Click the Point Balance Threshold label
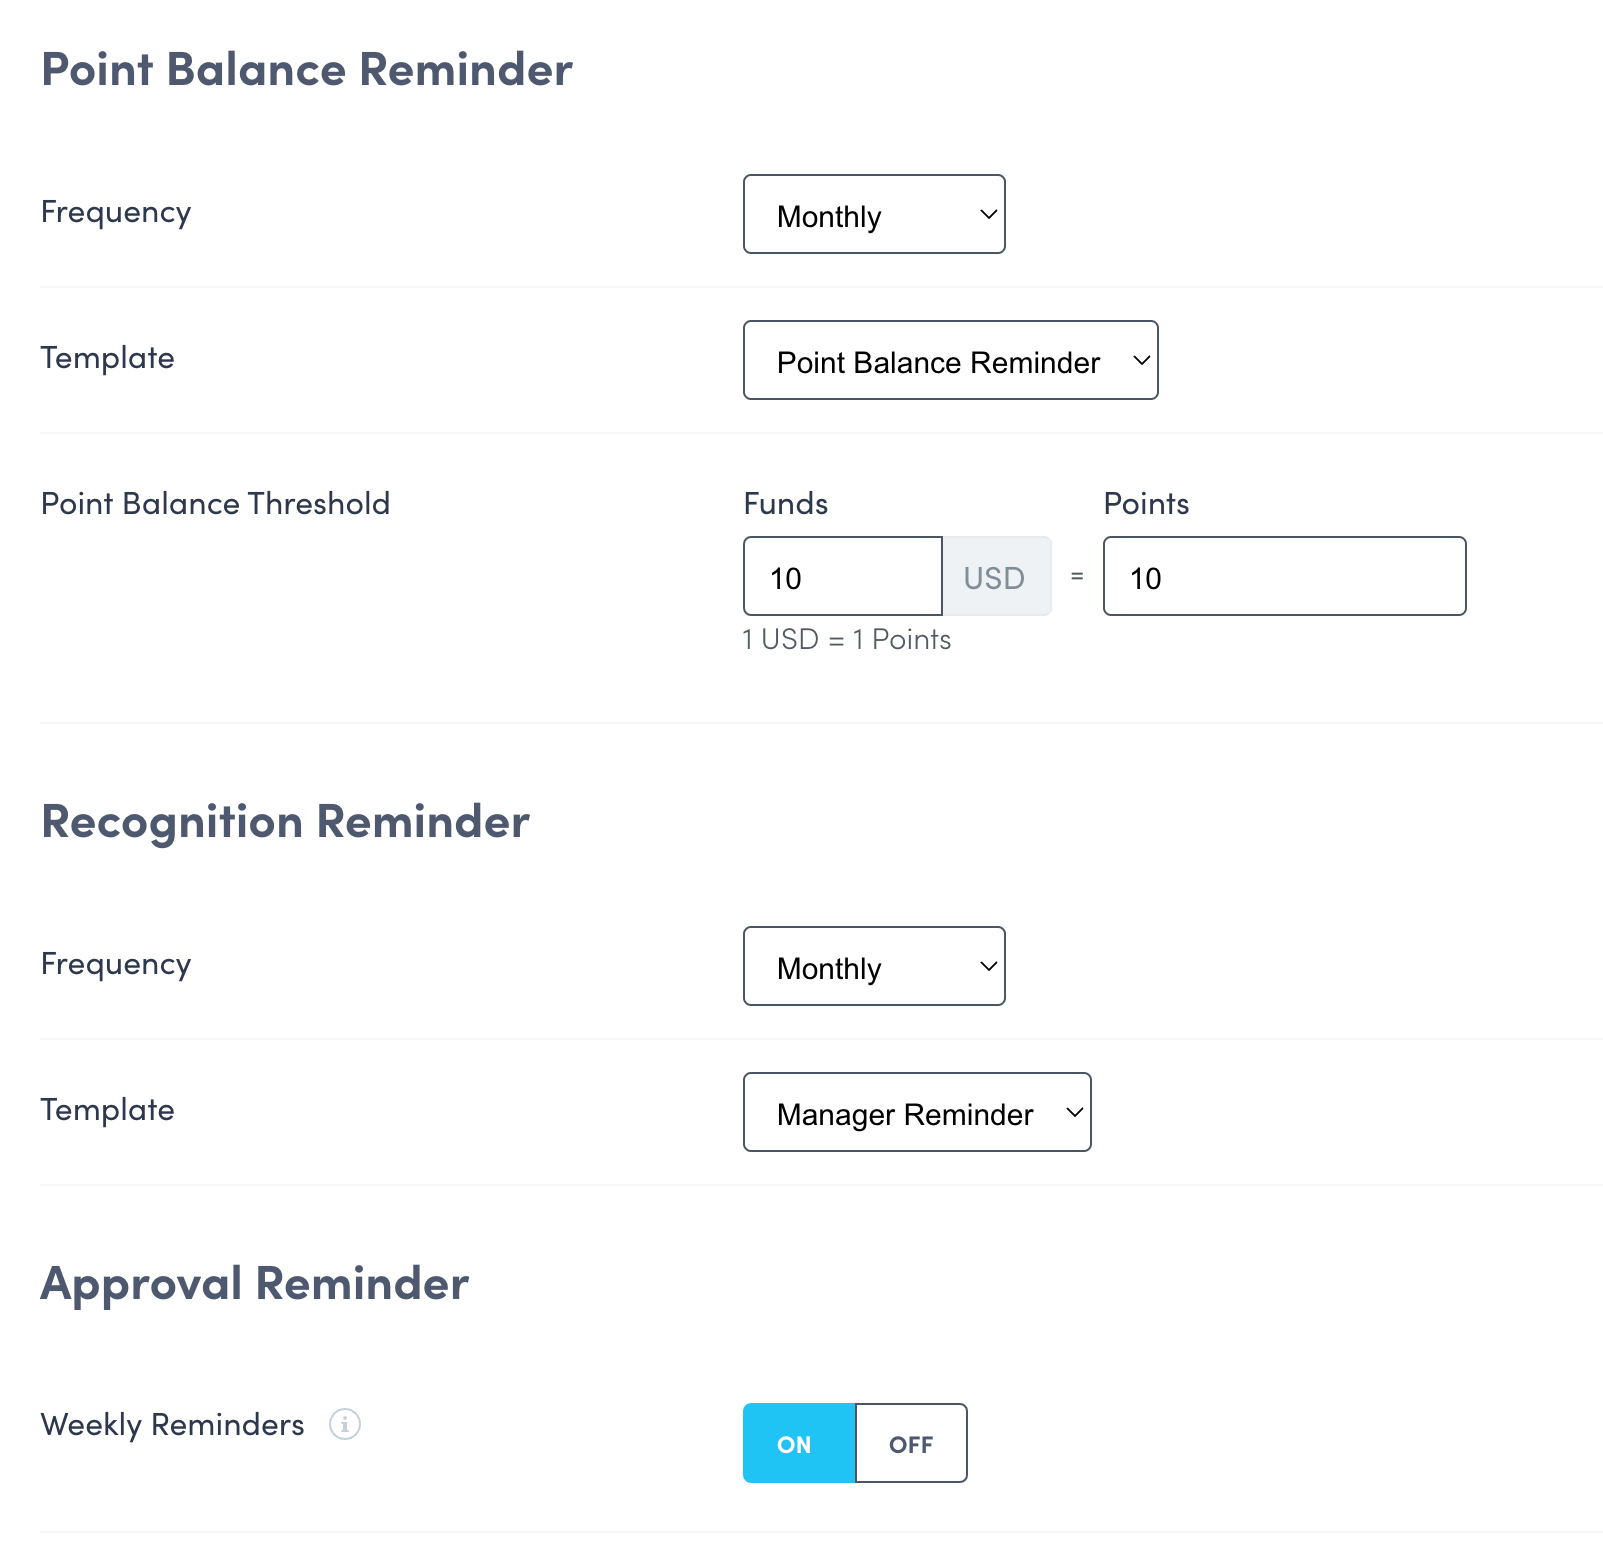This screenshot has width=1603, height=1567. coord(215,503)
